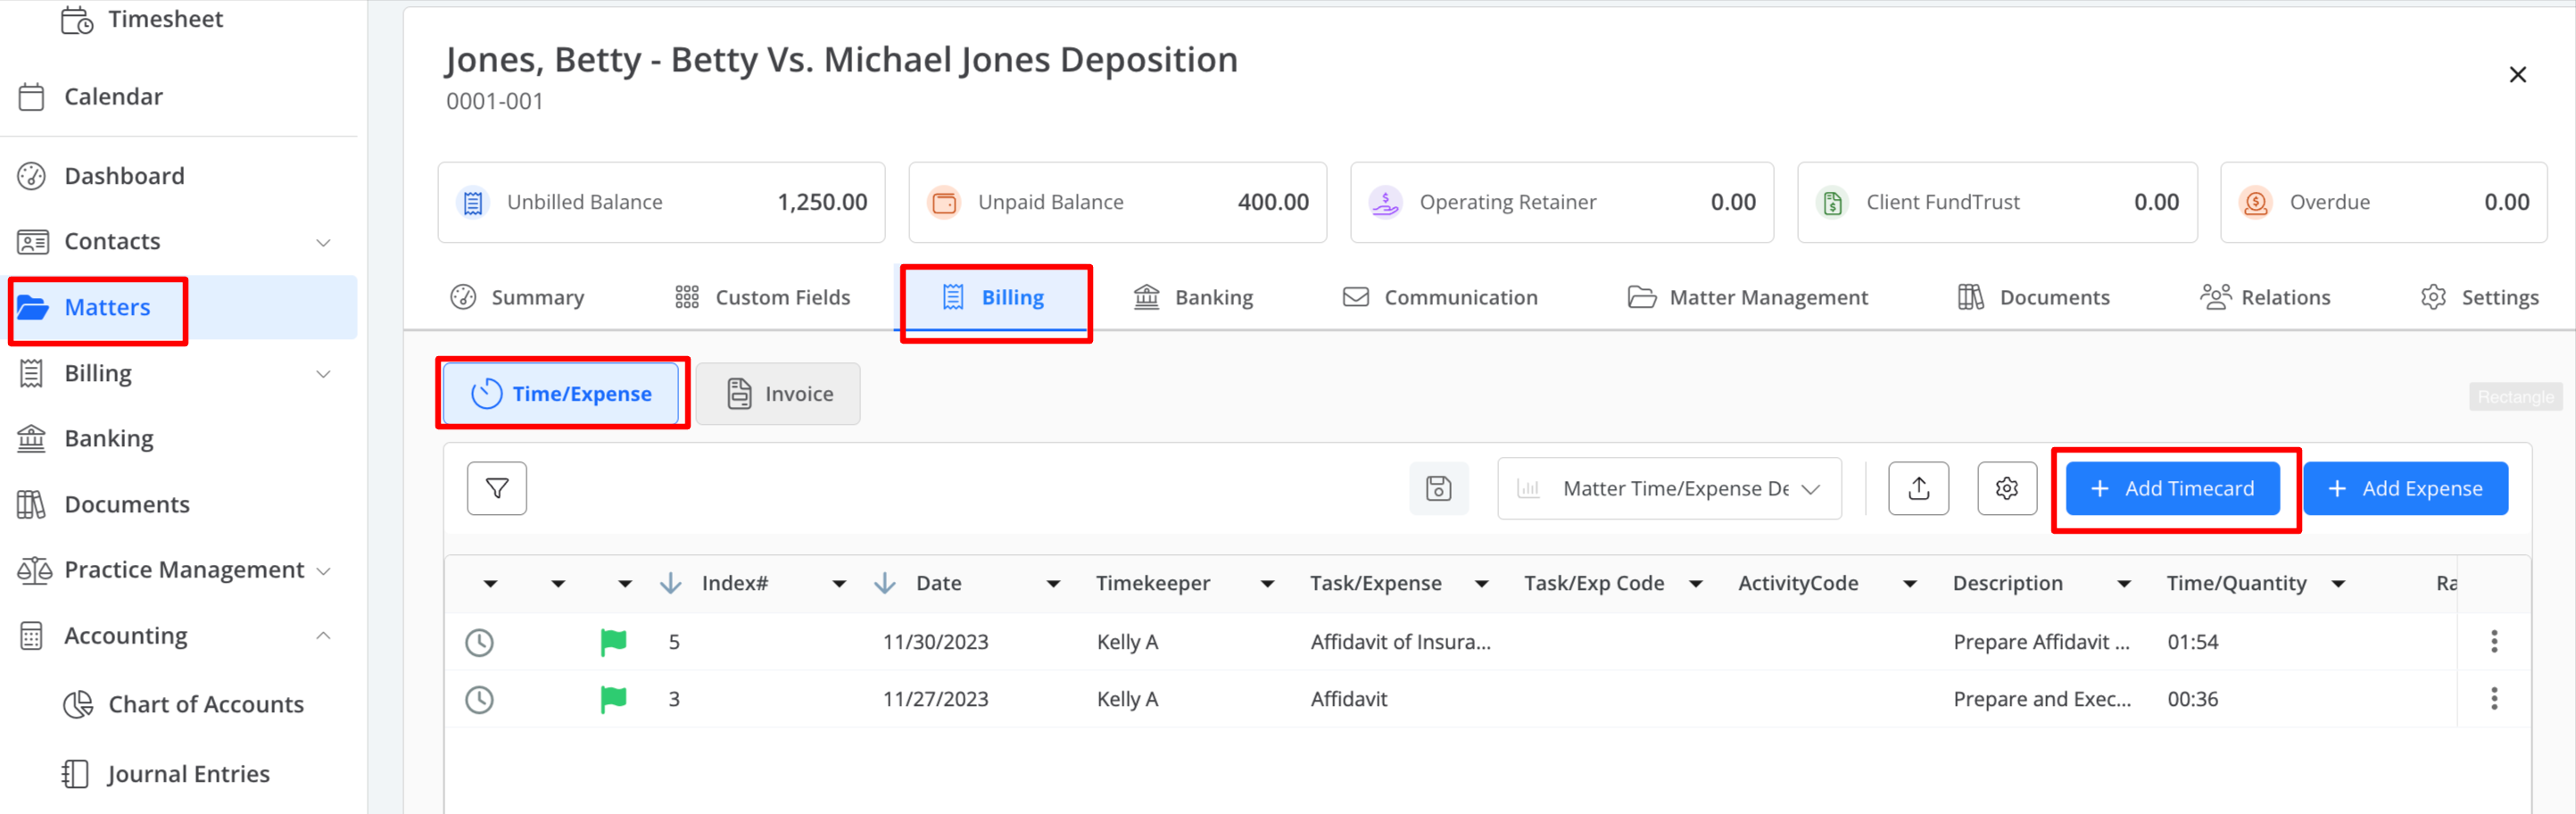2576x814 pixels.
Task: Sort by Index# arrow
Action: (670, 583)
